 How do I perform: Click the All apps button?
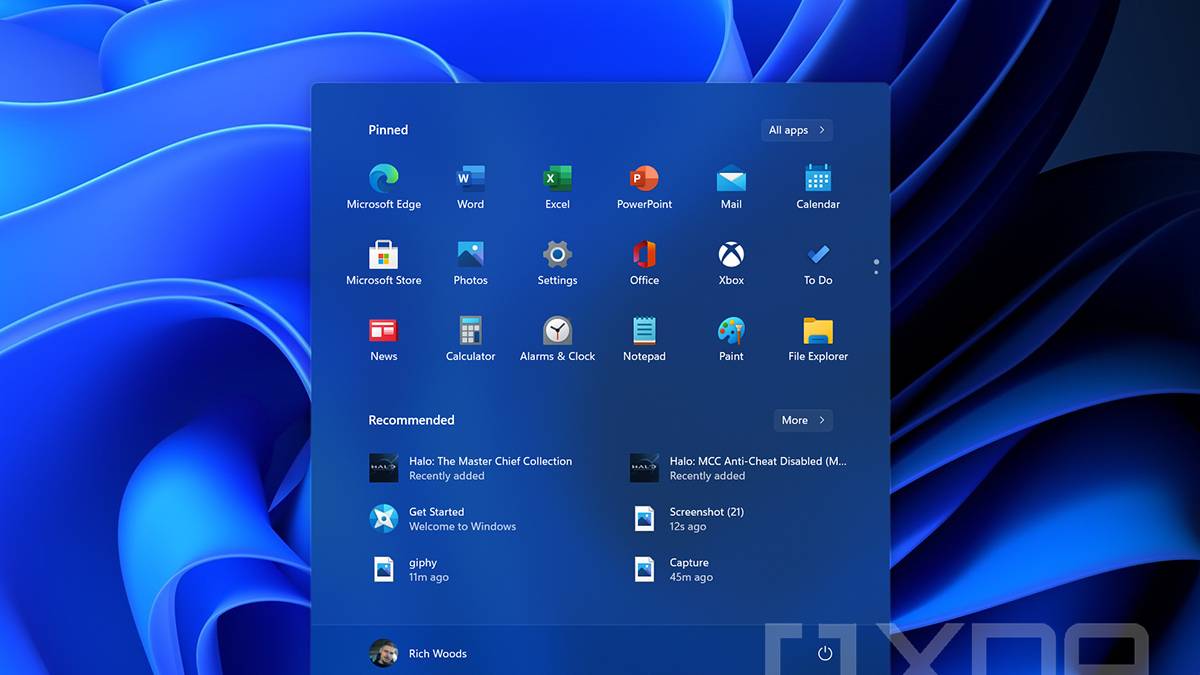click(x=796, y=130)
